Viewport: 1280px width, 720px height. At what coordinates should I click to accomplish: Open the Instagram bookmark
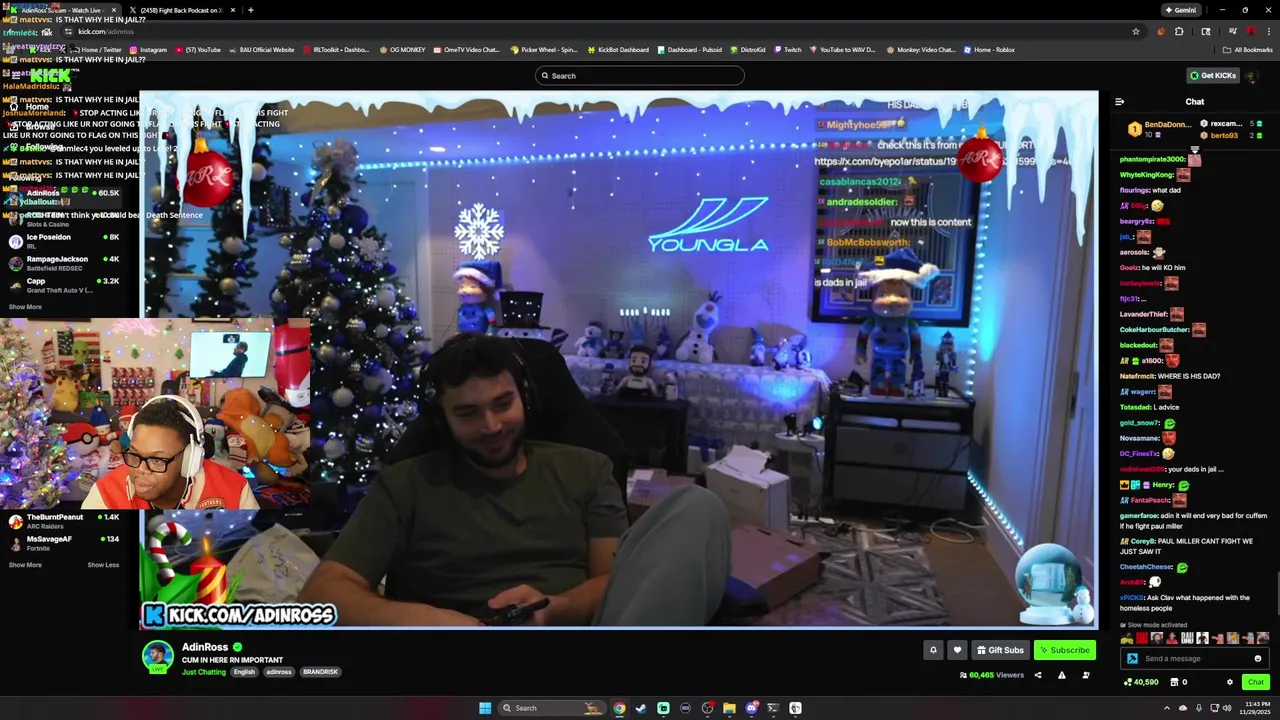tap(148, 49)
